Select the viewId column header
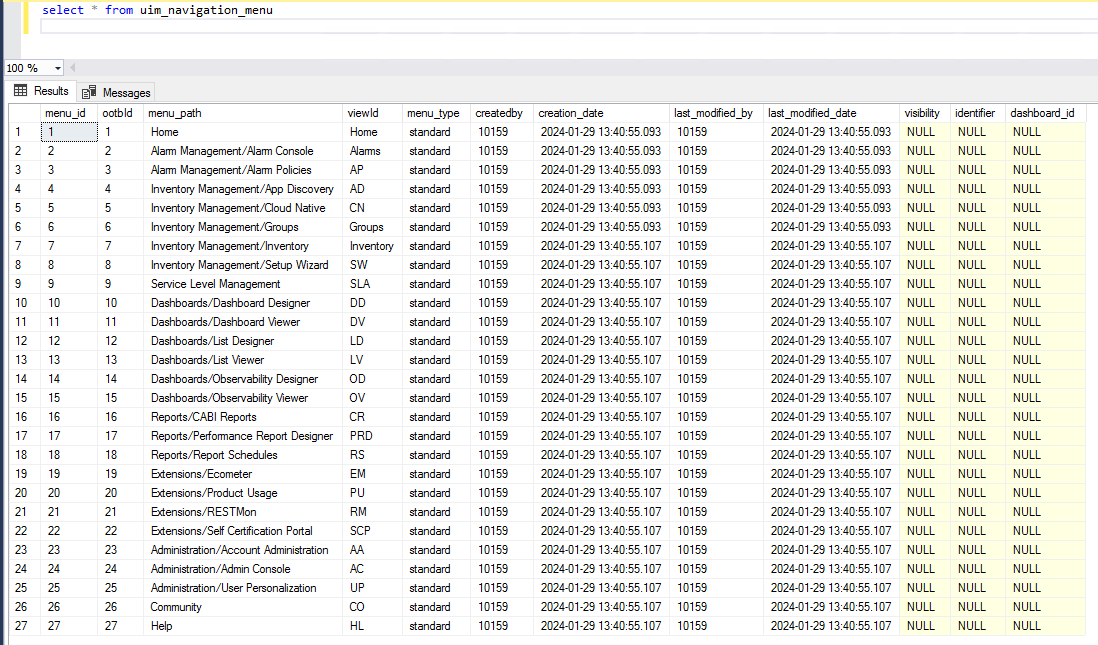1098x645 pixels. pyautogui.click(x=362, y=113)
